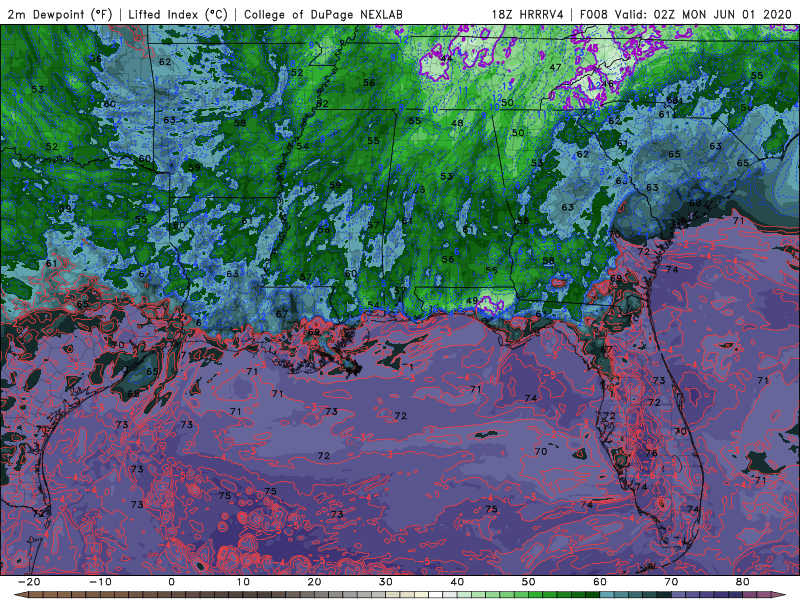Click the 44 dewpoint value on the map
This screenshot has width=800, height=600.
446,58
